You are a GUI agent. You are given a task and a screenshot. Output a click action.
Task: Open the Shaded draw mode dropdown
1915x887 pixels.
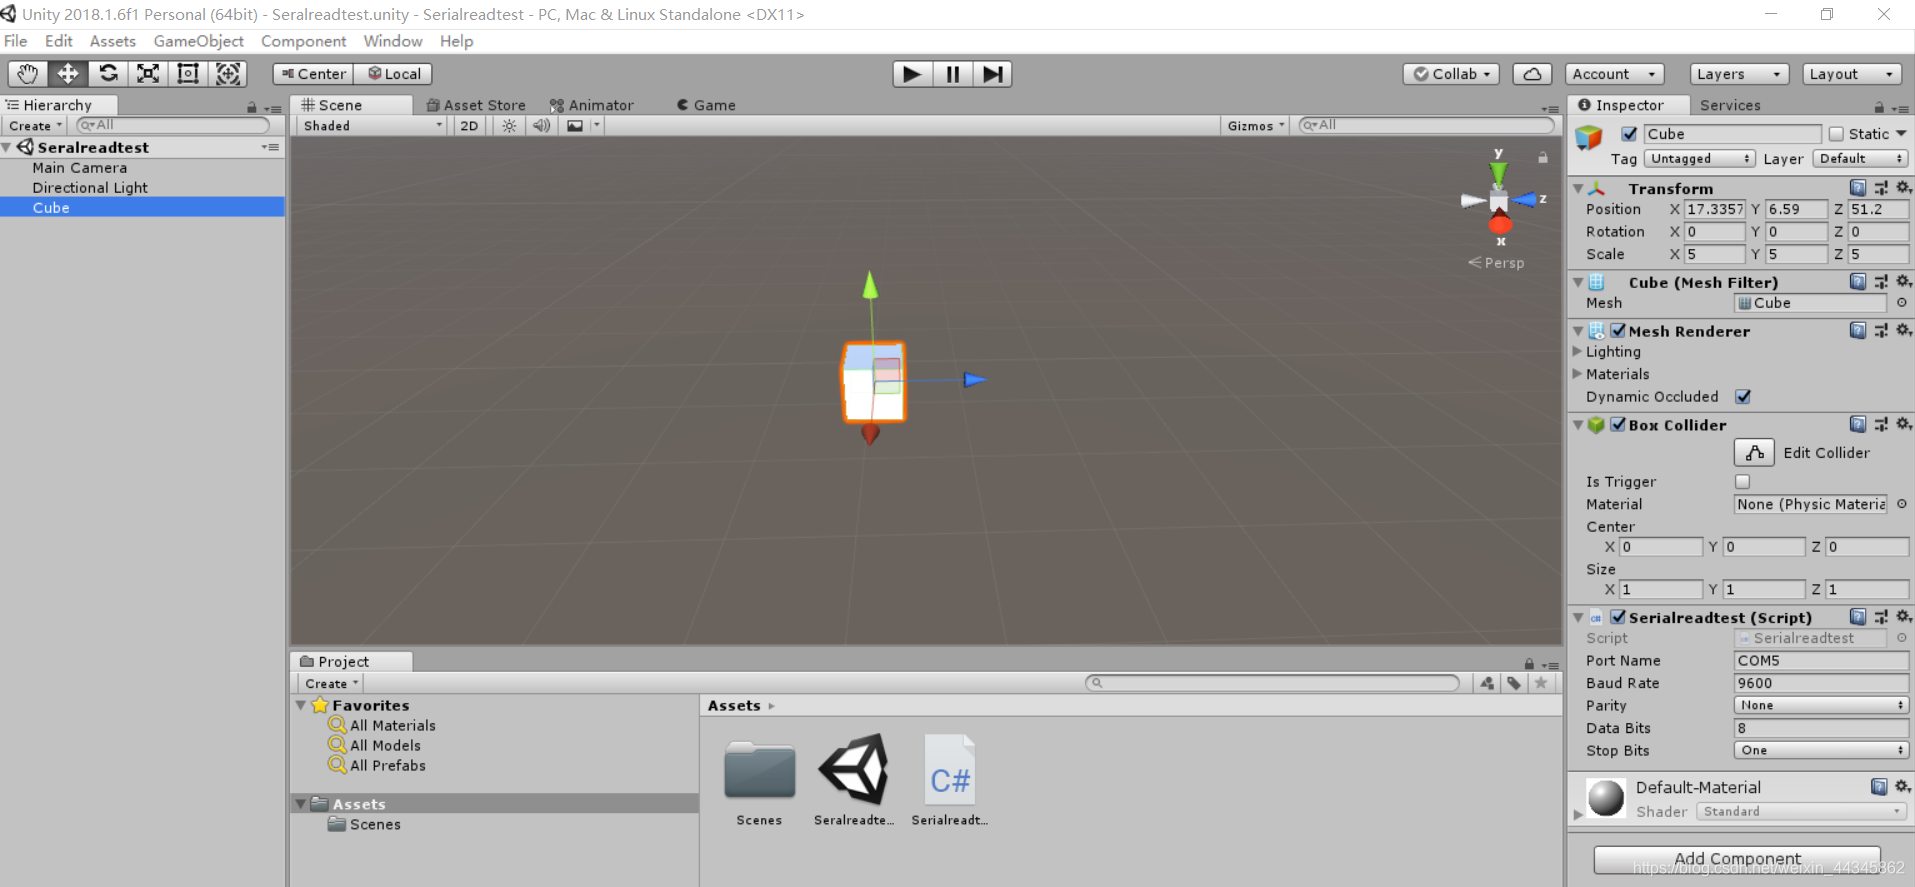[372, 126]
